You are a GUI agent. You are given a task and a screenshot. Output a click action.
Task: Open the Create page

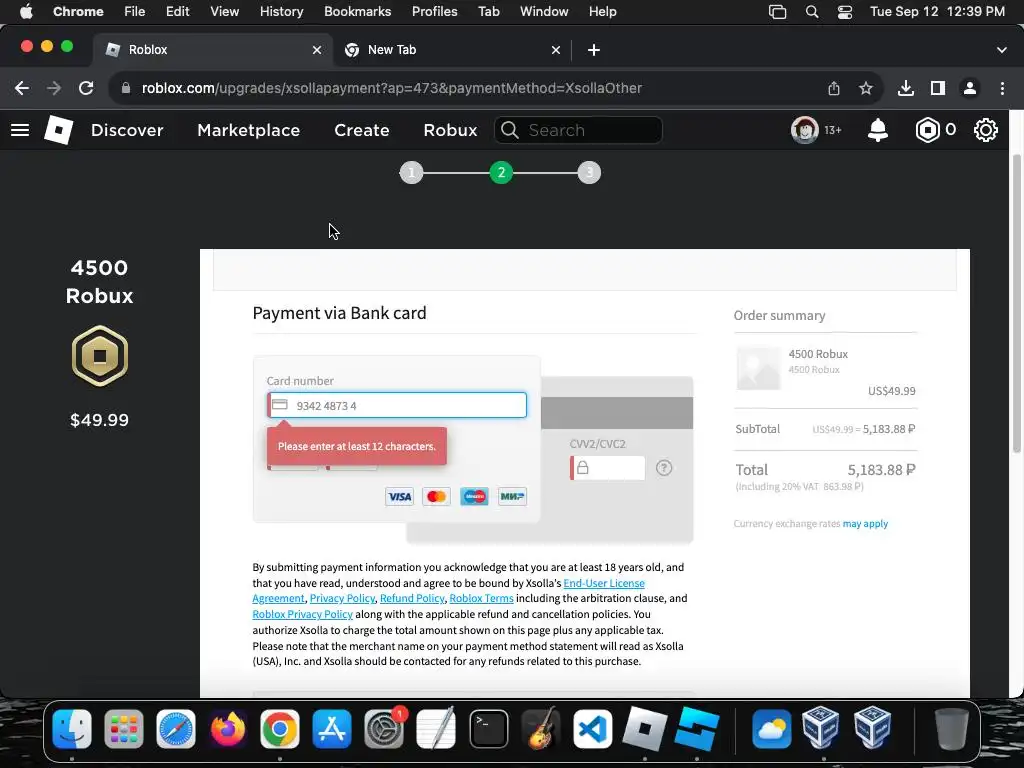(362, 130)
